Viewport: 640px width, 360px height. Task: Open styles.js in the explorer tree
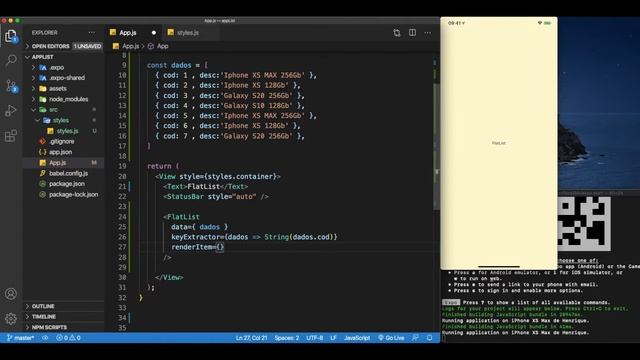click(x=67, y=131)
